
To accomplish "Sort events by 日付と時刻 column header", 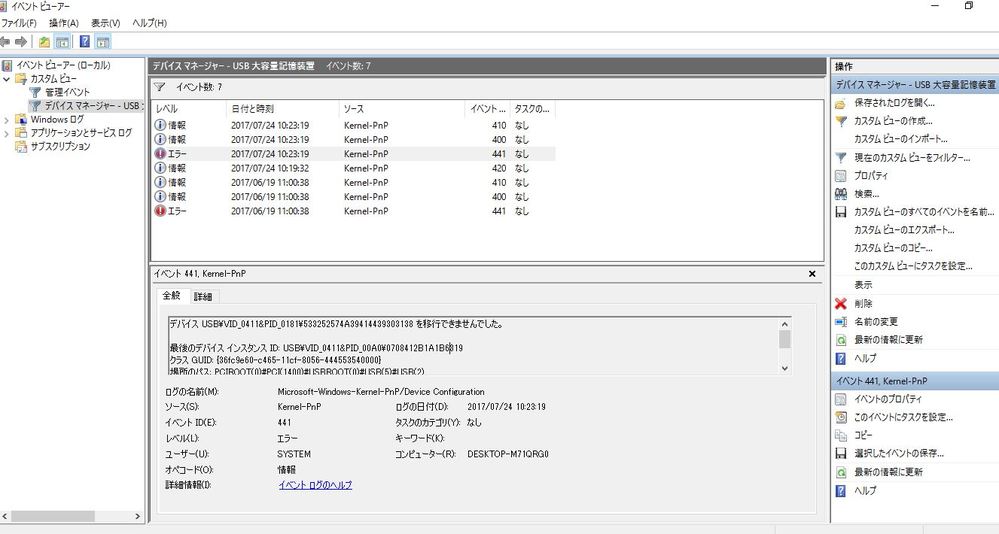I will 252,108.
